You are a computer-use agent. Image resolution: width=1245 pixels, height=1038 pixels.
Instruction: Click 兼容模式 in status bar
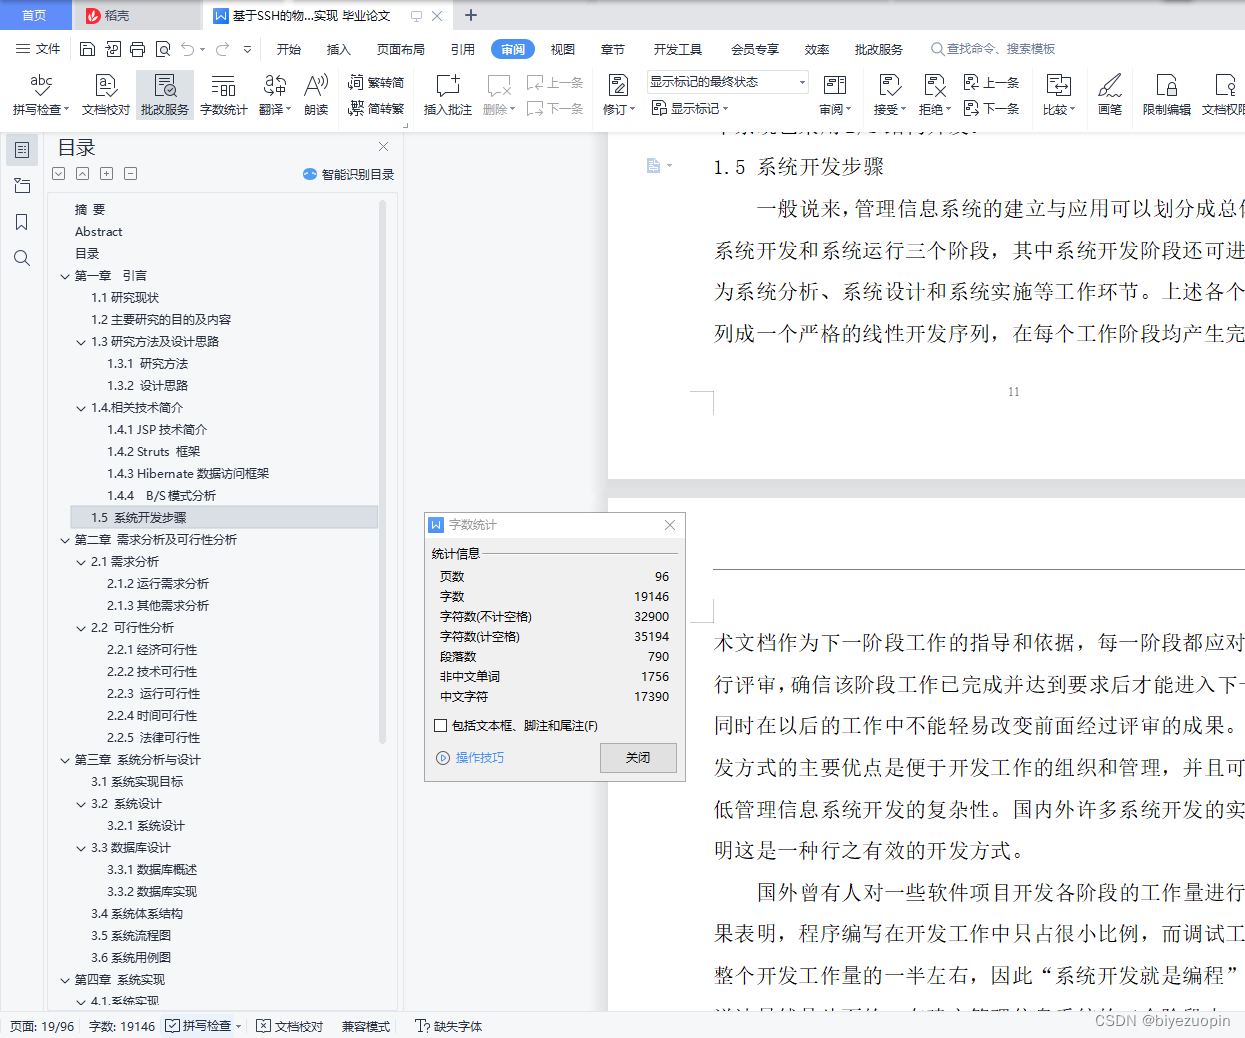click(366, 1026)
